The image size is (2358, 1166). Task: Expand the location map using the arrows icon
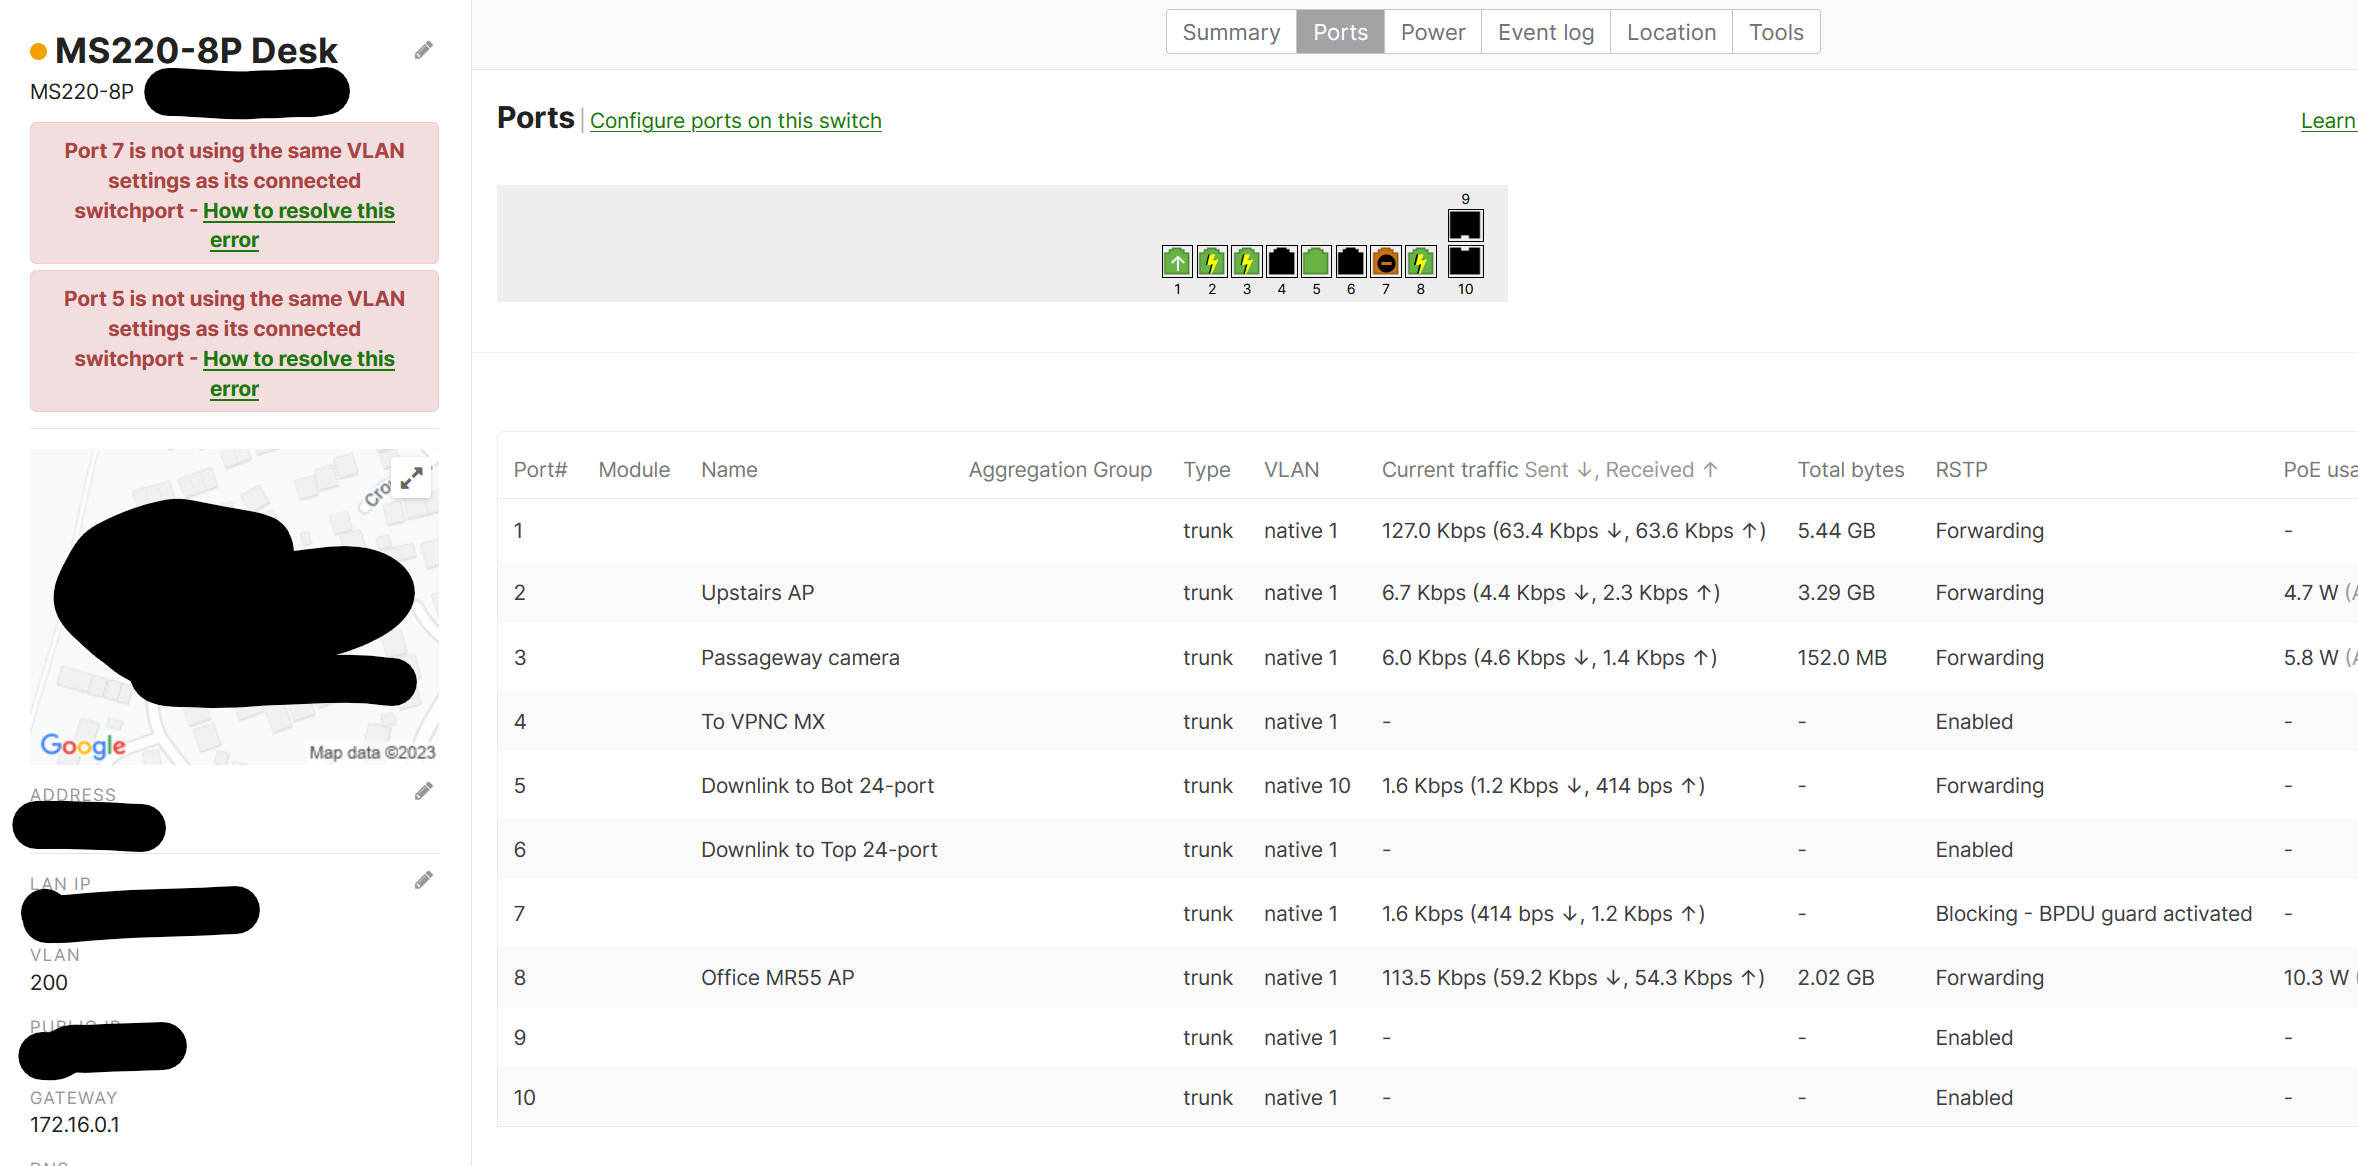411,477
